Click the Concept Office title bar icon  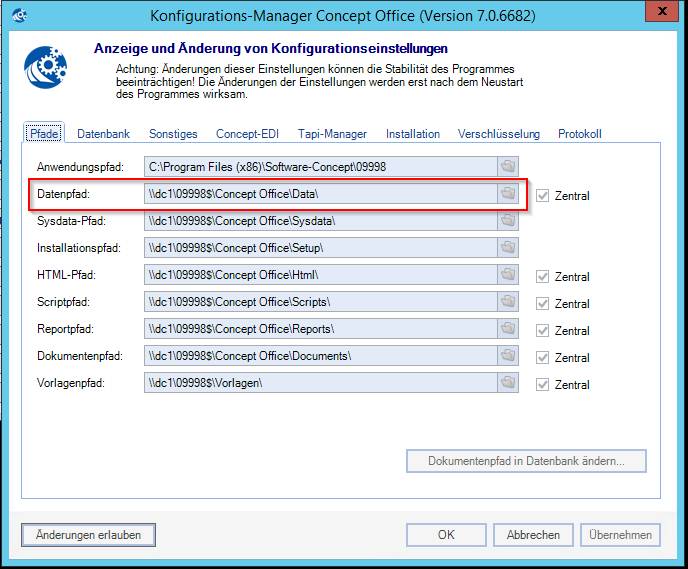coord(19,15)
